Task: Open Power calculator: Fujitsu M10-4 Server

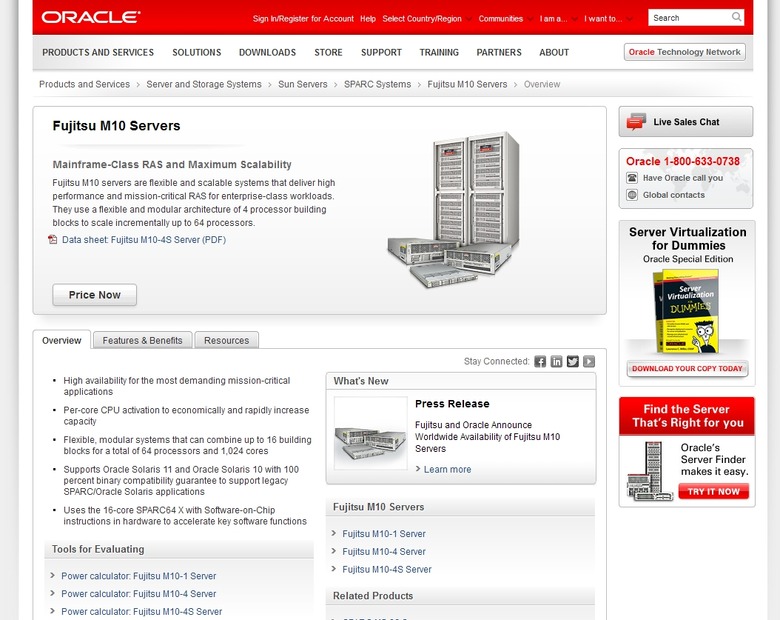Action: pyautogui.click(x=138, y=594)
